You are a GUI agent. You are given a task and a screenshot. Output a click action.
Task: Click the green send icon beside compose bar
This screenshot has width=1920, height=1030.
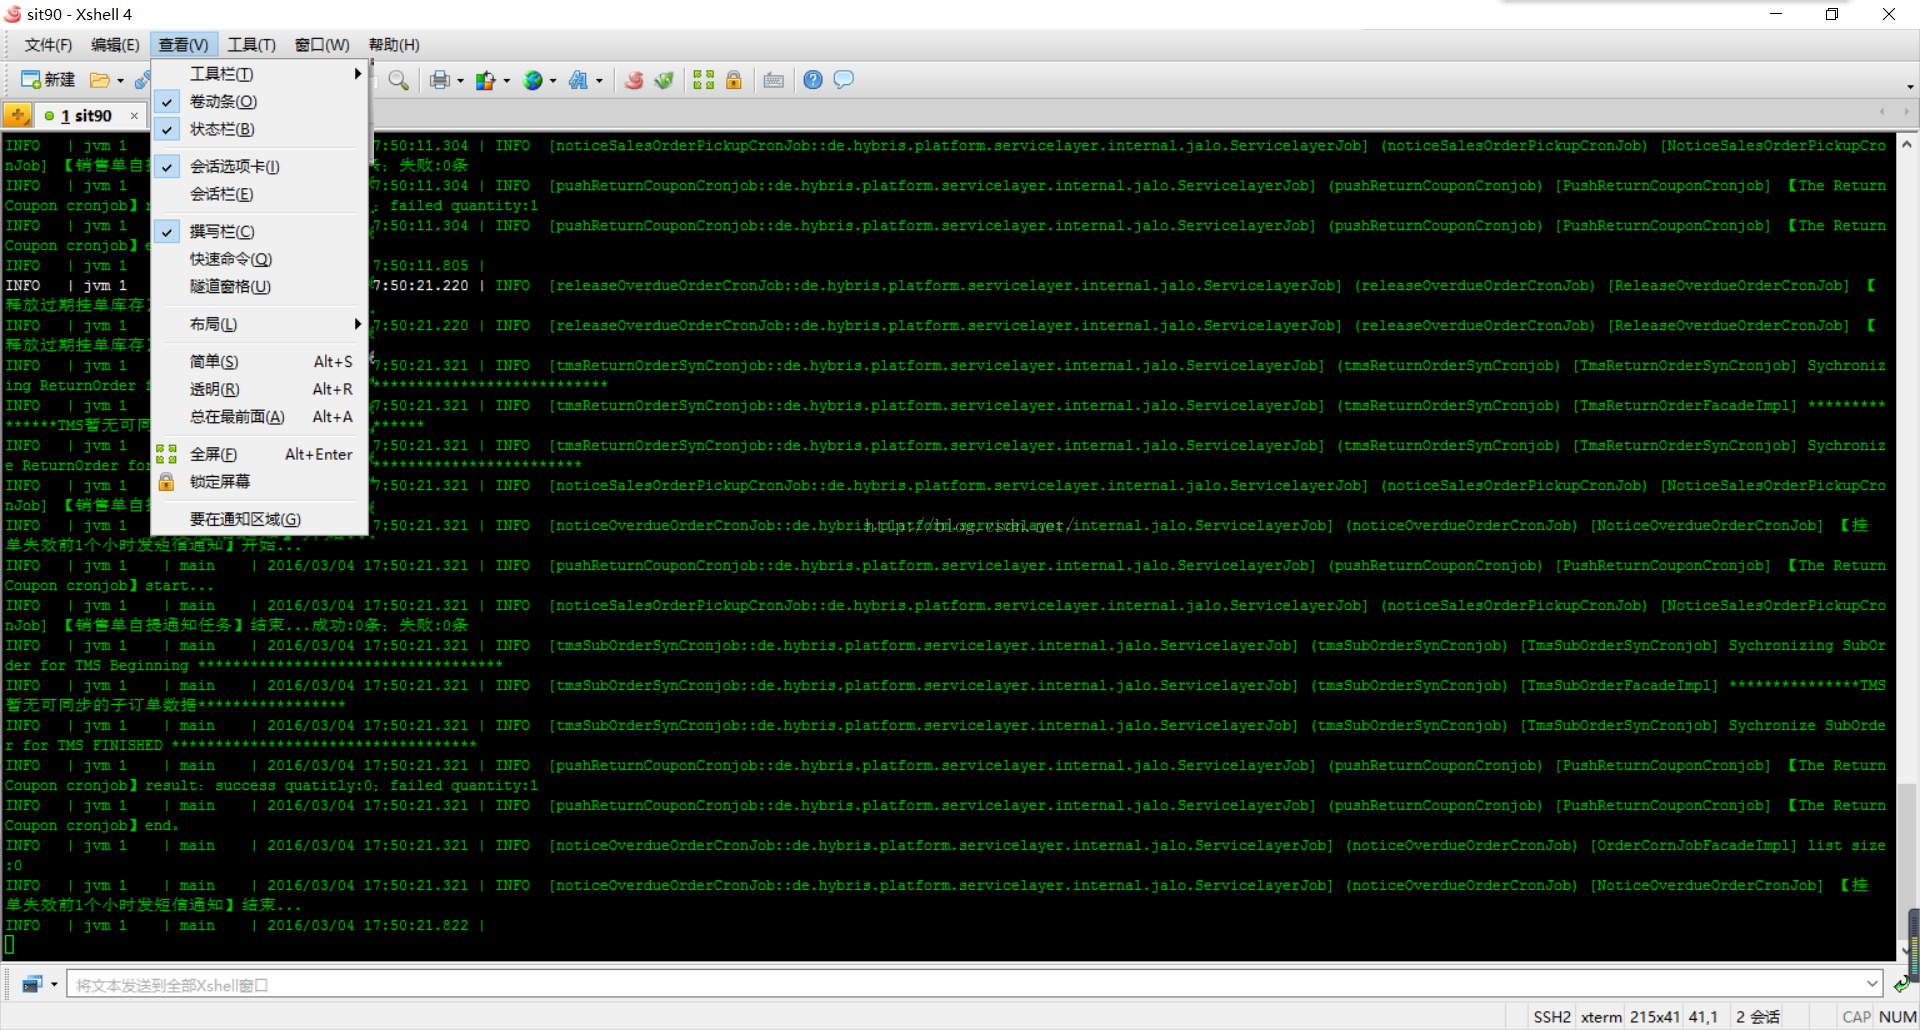click(x=1901, y=985)
